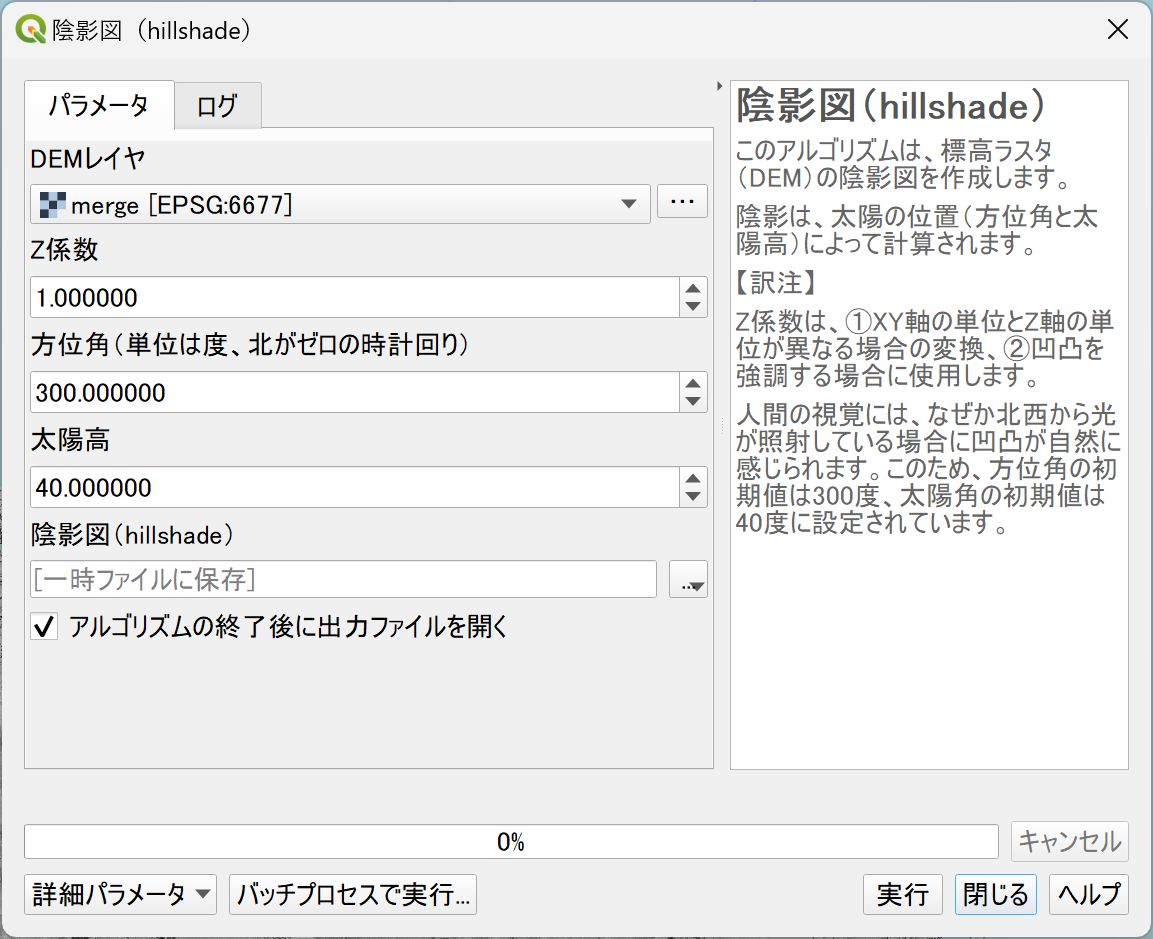Click the 【訳注】 text in help panel
Screen dimensions: 1153x939
tap(776, 282)
